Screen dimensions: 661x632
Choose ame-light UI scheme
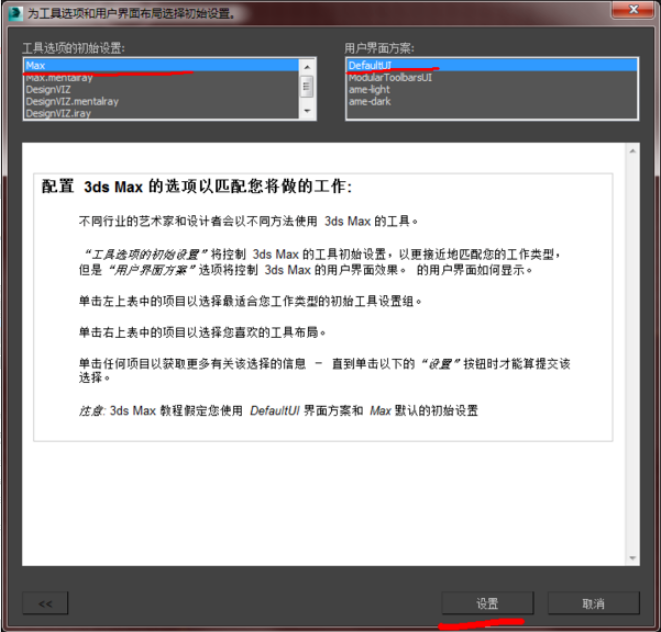tap(492, 89)
